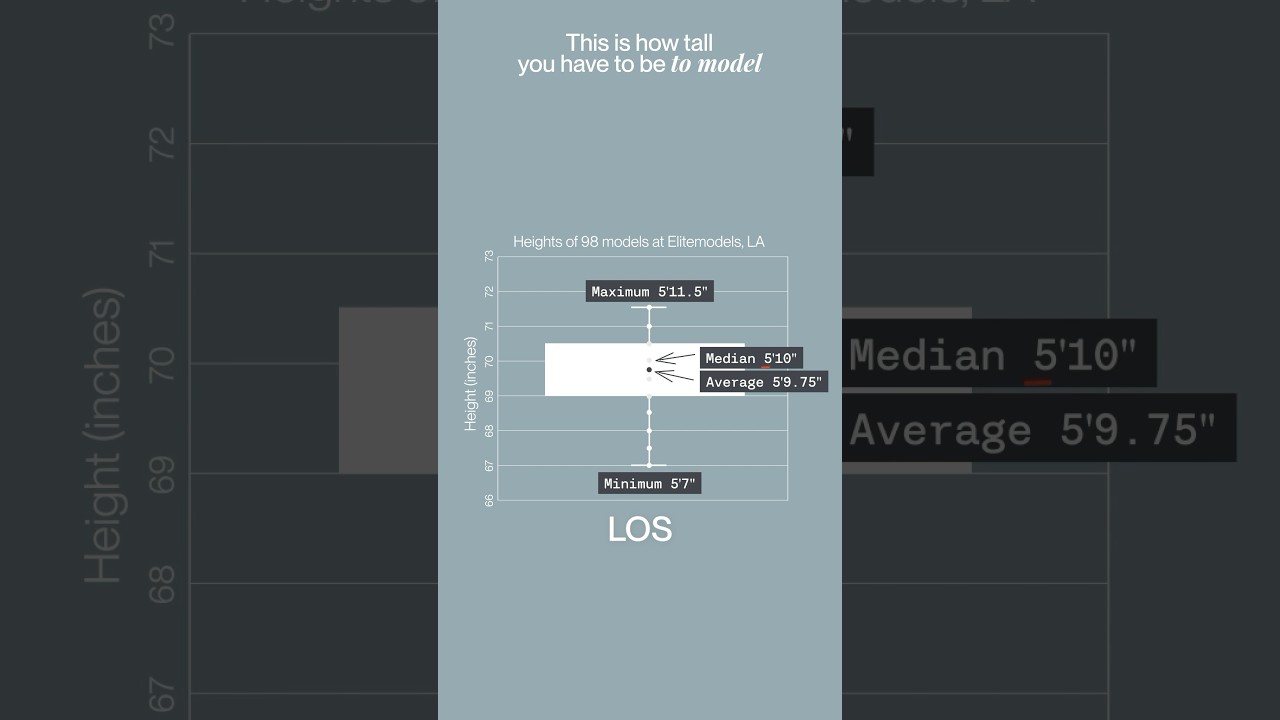1280x720 pixels.
Task: Click the large background Average 5'9.75" text
Action: click(x=1033, y=430)
